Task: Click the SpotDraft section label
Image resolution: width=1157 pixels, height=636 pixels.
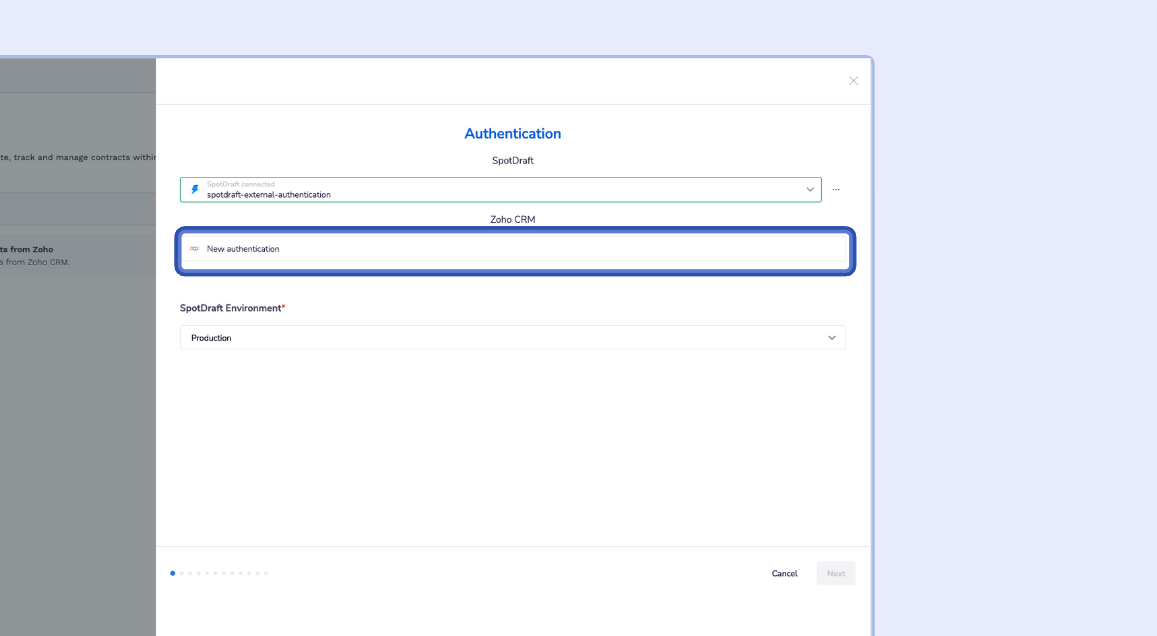Action: pyautogui.click(x=512, y=160)
